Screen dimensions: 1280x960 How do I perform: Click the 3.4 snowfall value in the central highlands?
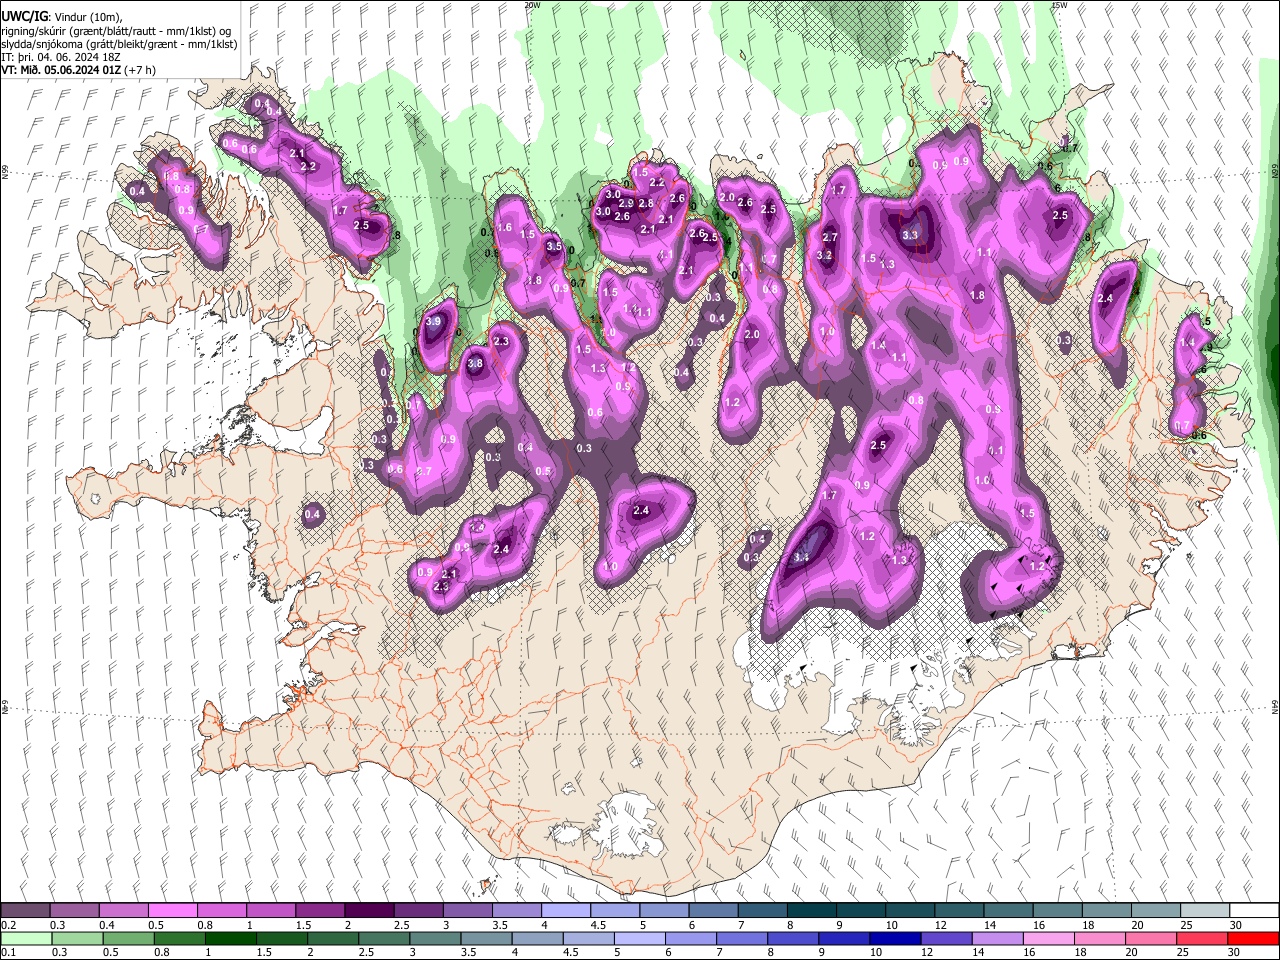(x=801, y=557)
